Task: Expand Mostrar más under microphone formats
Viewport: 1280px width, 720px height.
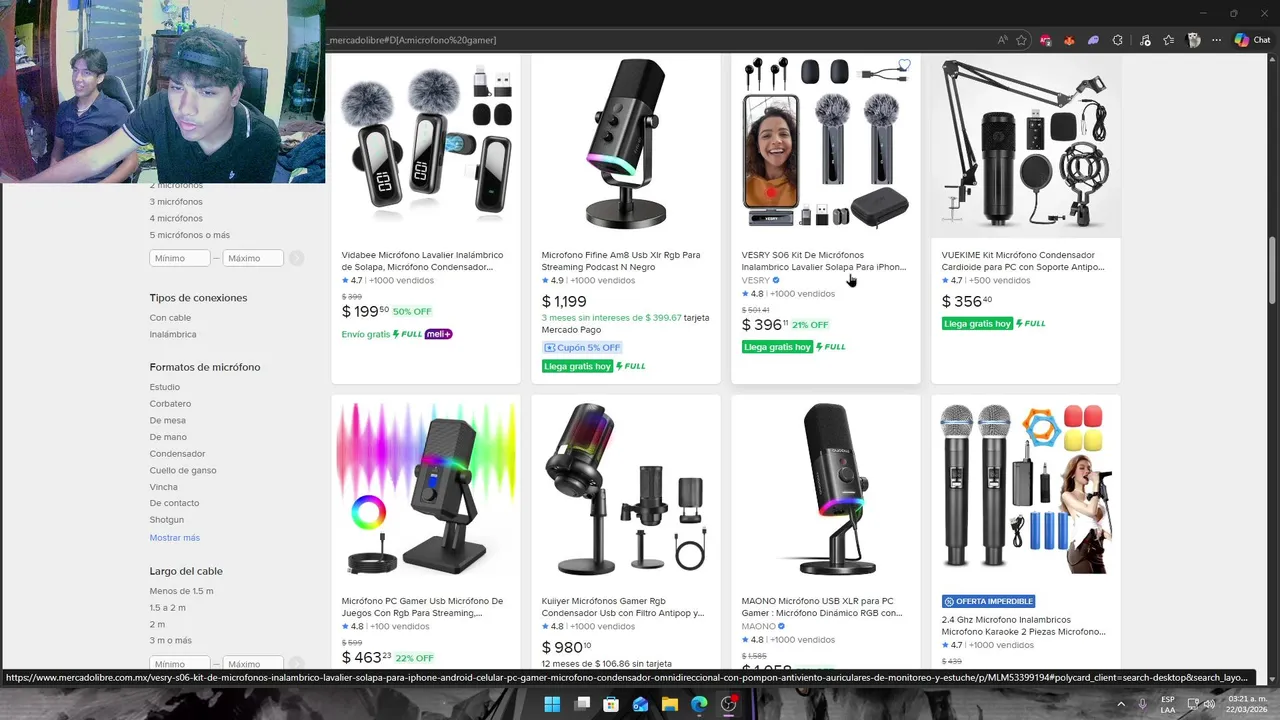Action: coord(175,538)
